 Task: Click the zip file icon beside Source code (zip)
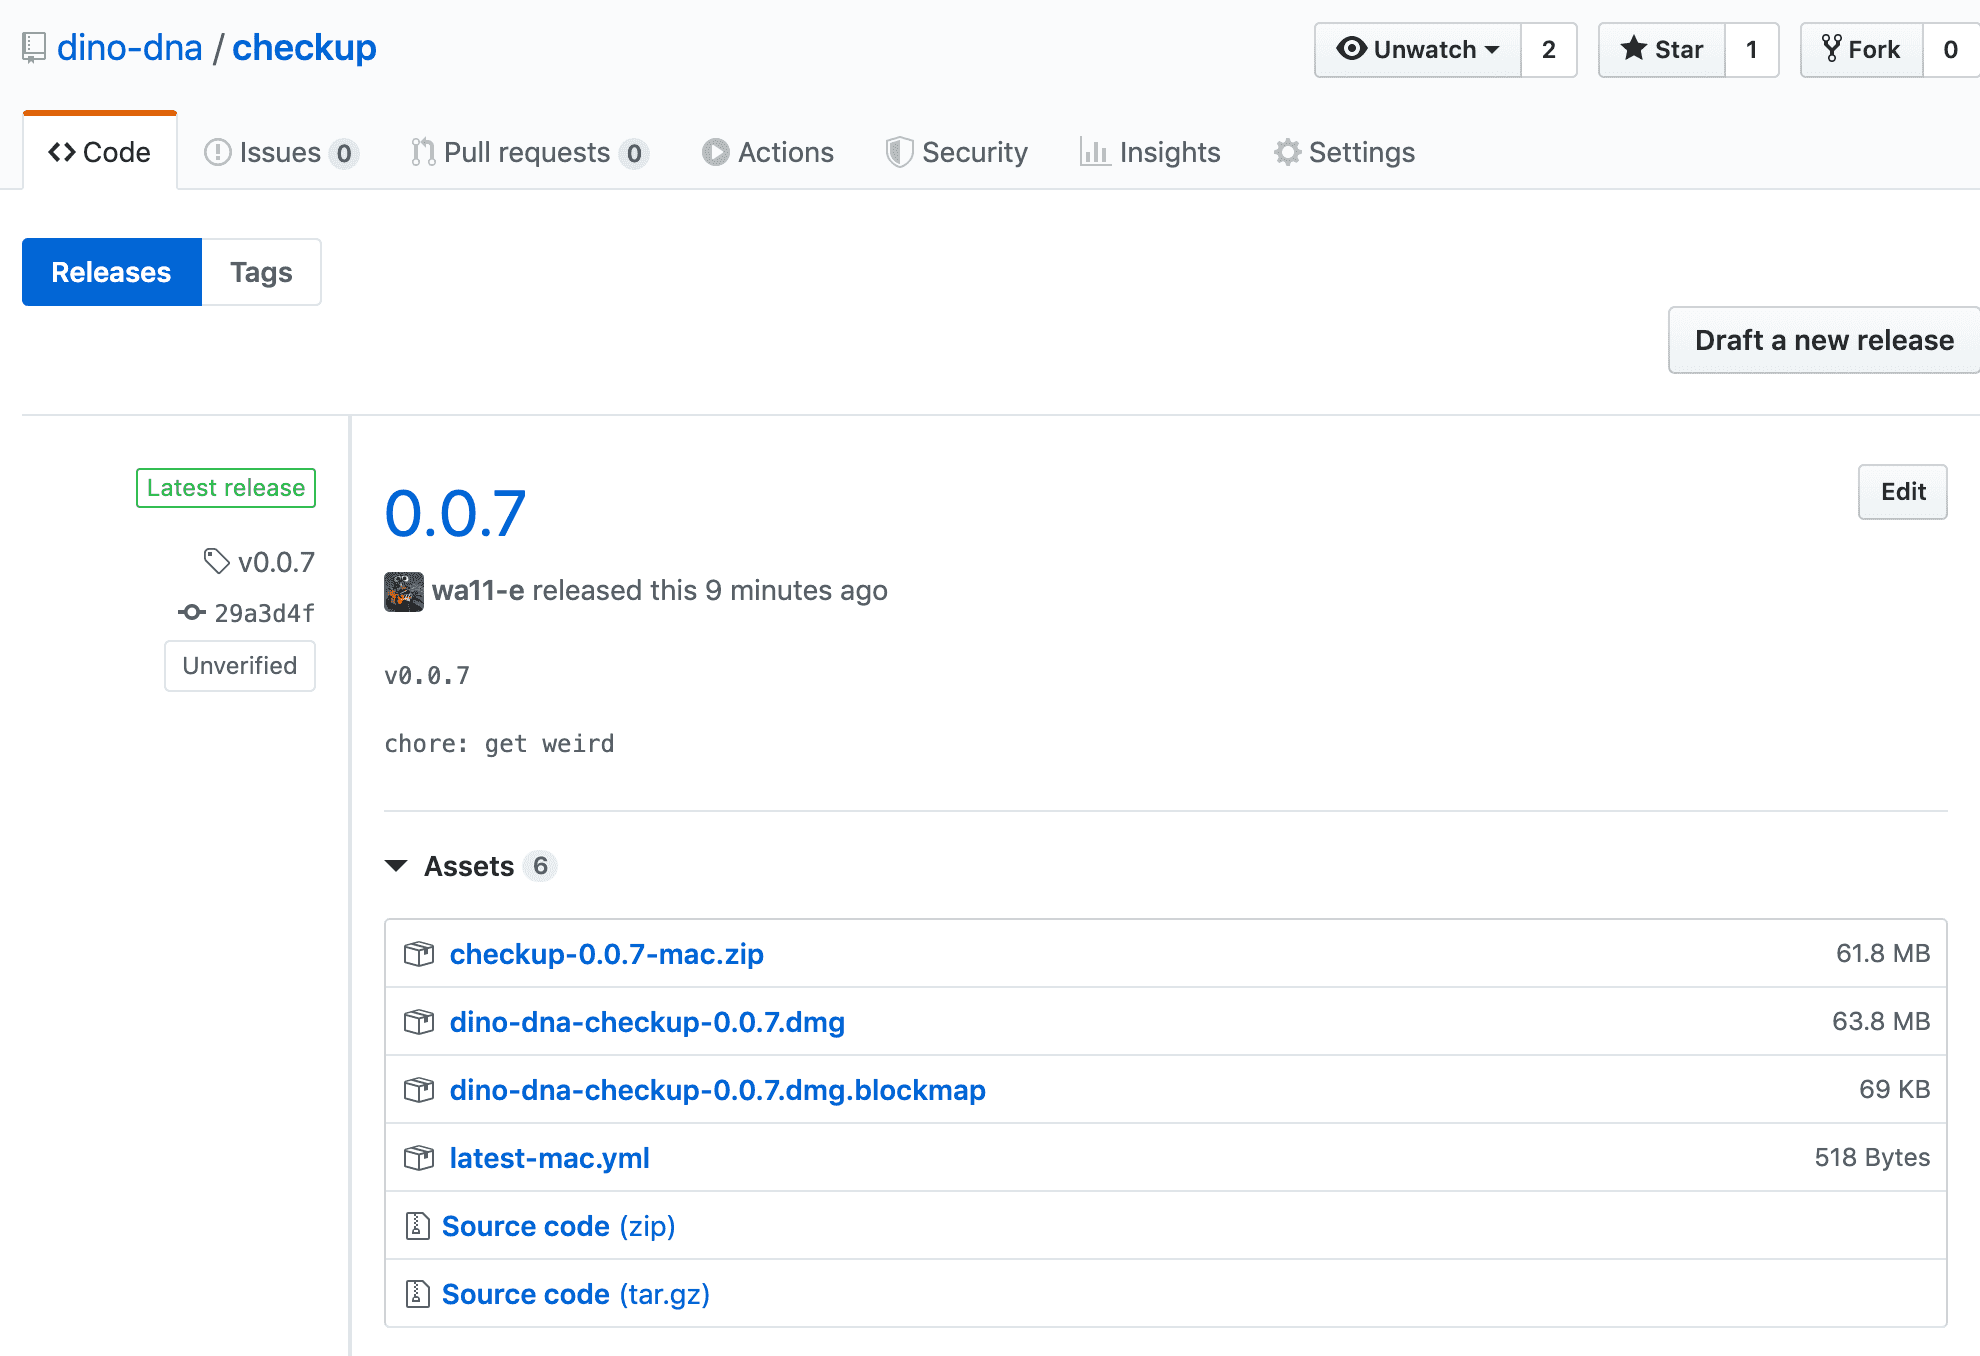[x=417, y=1226]
